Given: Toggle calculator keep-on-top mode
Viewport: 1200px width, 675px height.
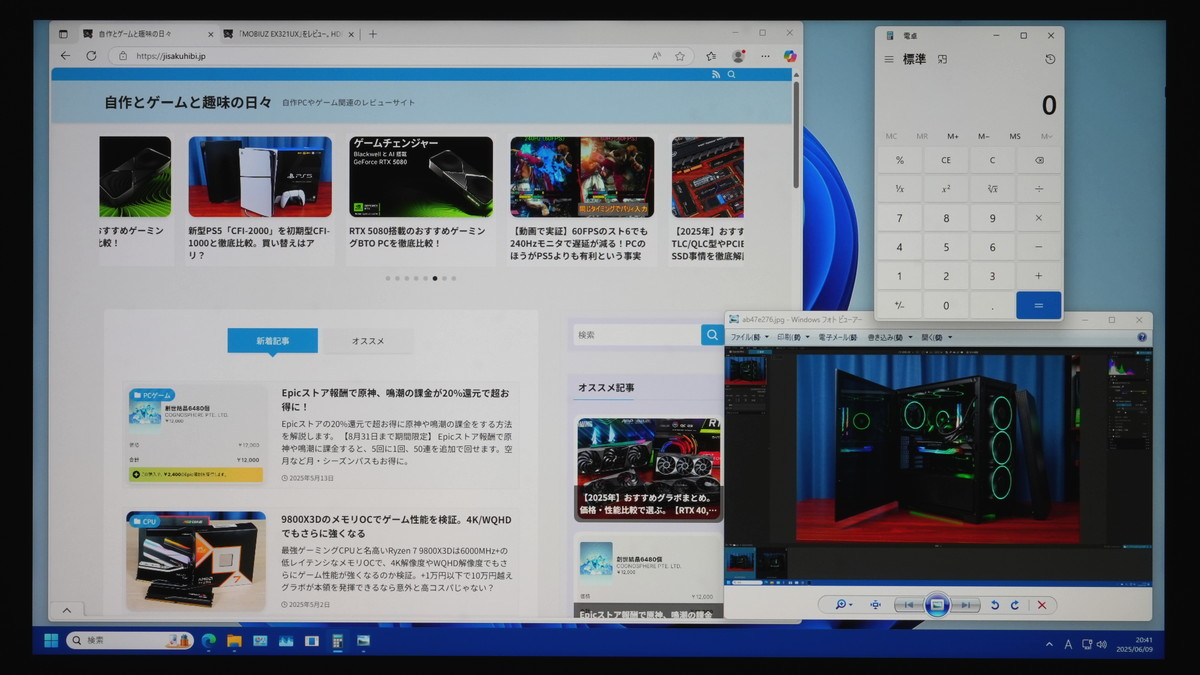Looking at the screenshot, I should pos(942,60).
